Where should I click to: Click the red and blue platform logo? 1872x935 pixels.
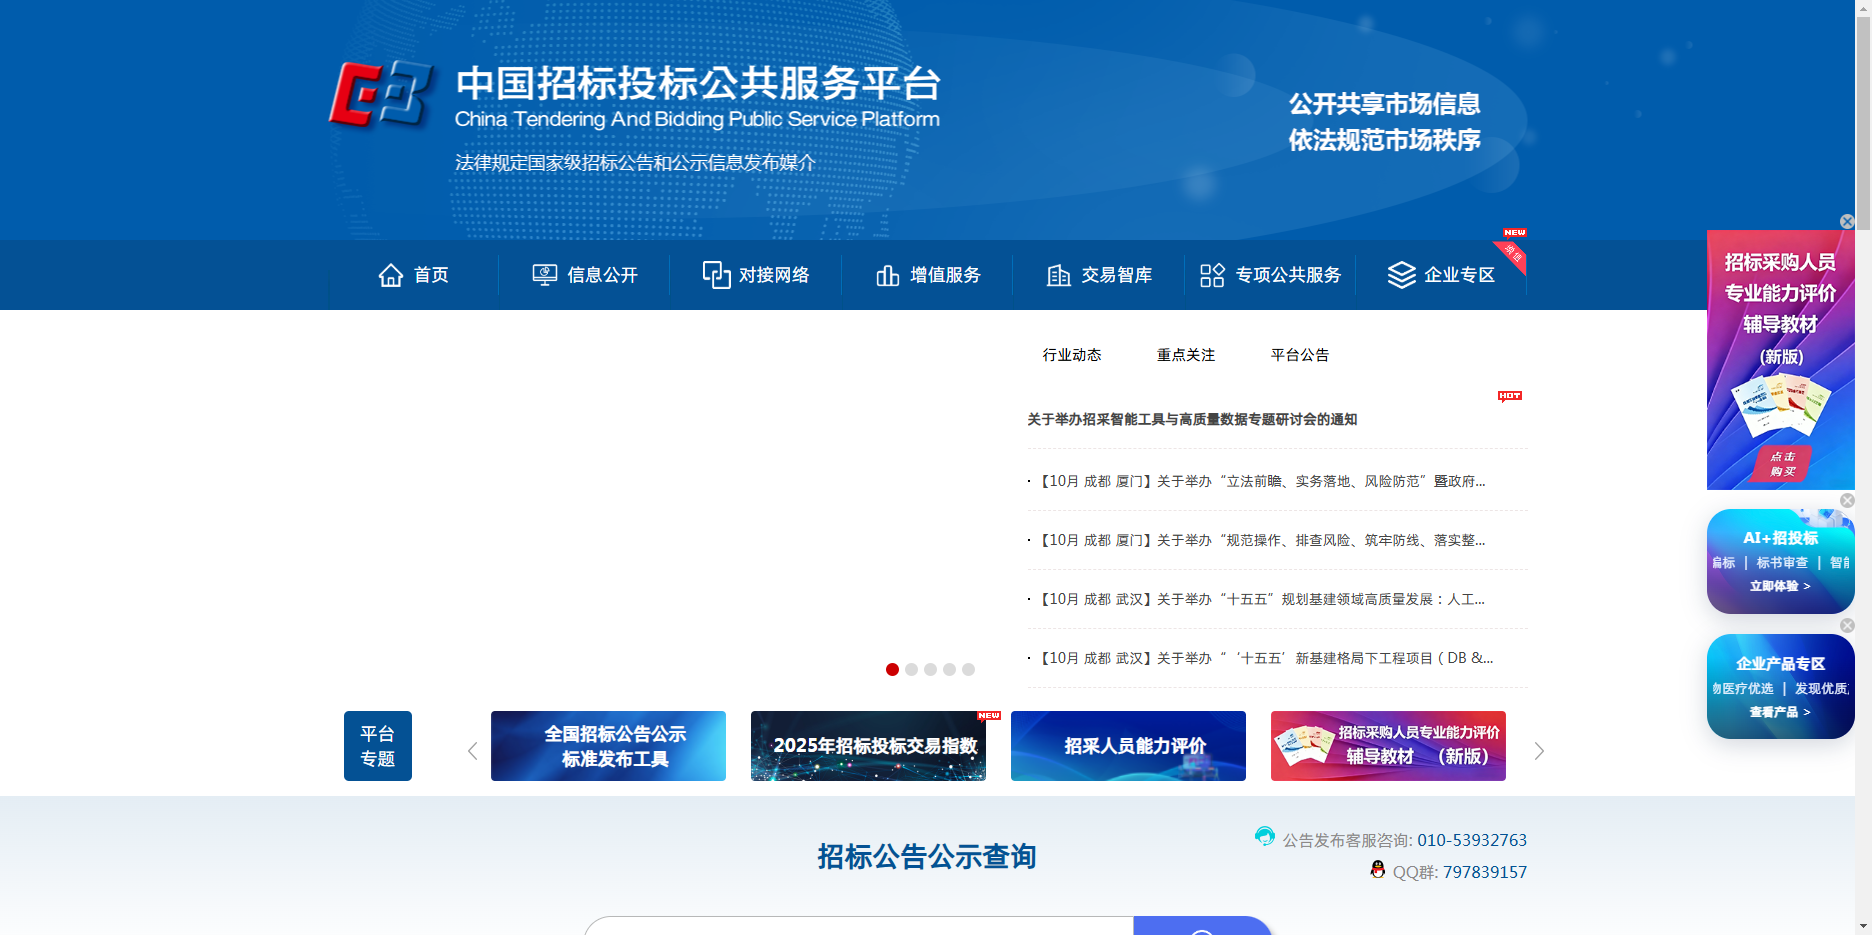coord(381,94)
